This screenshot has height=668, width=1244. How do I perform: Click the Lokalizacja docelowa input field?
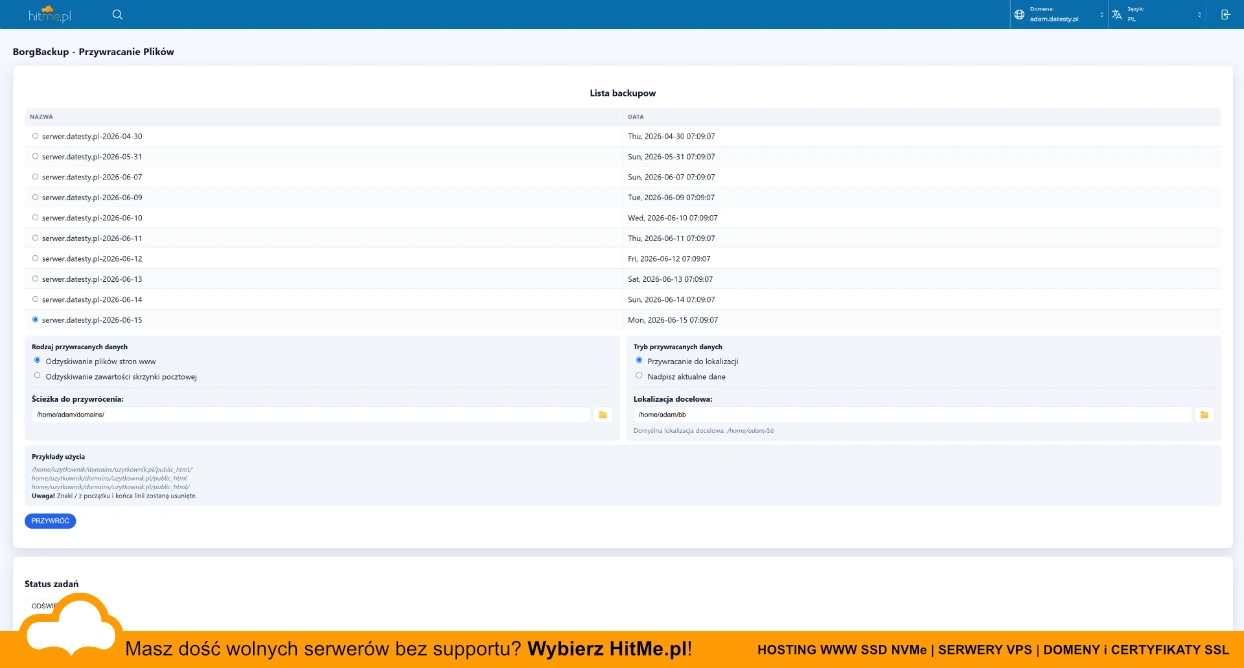coord(912,414)
